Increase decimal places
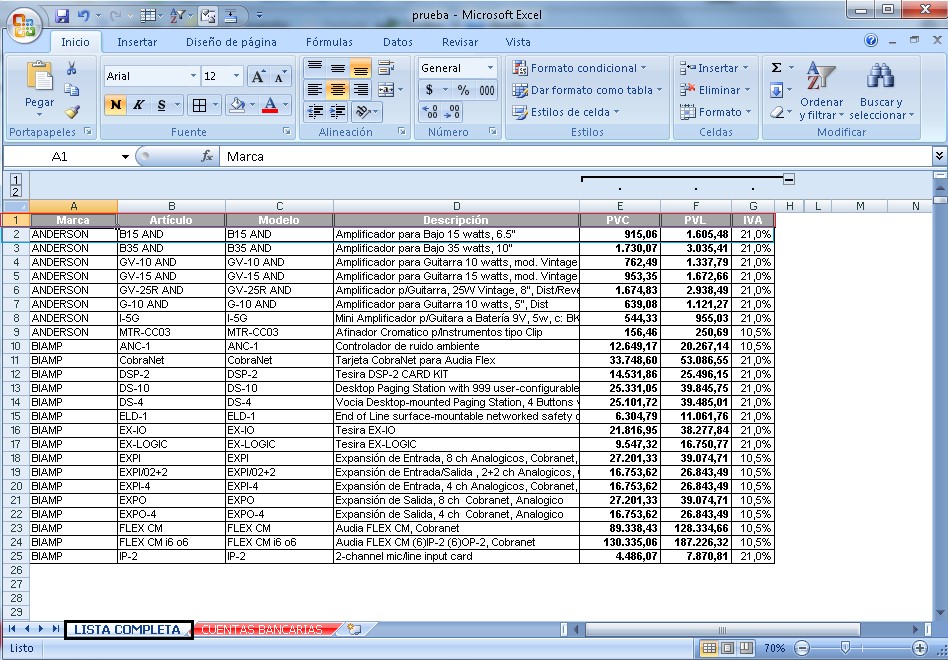 430,112
